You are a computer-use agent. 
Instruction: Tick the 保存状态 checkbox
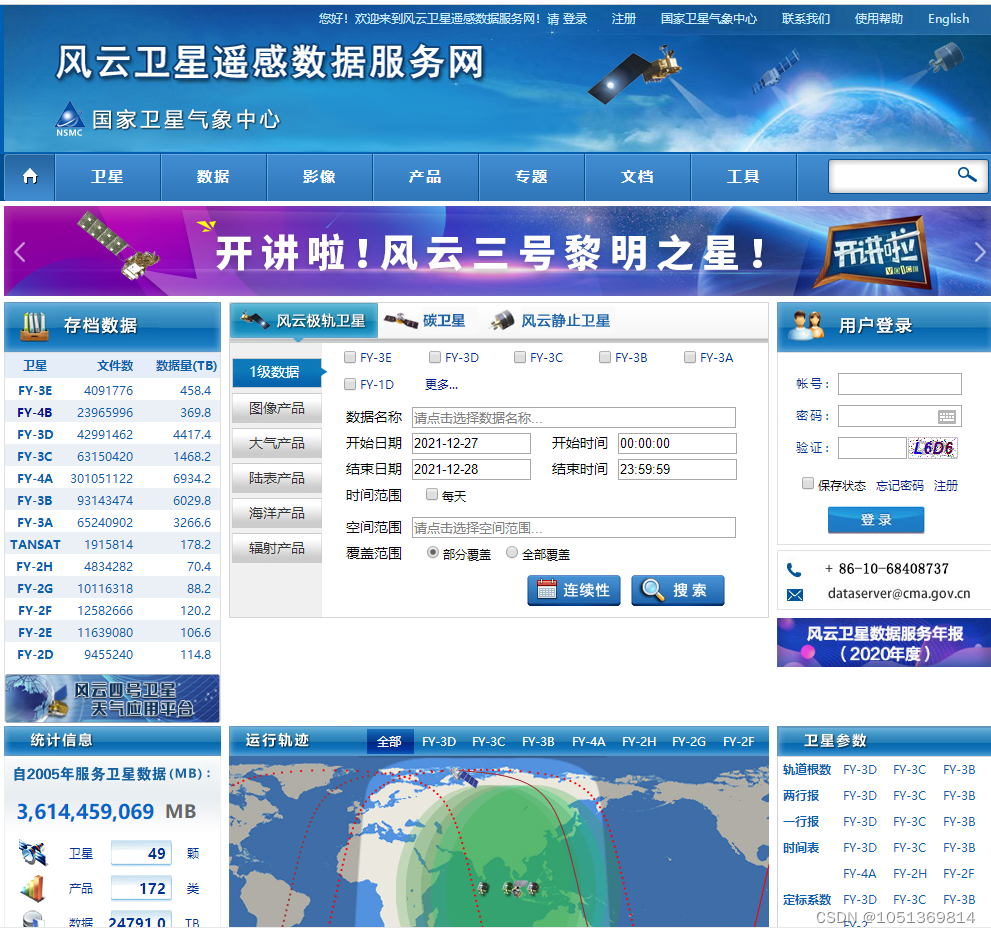point(808,484)
